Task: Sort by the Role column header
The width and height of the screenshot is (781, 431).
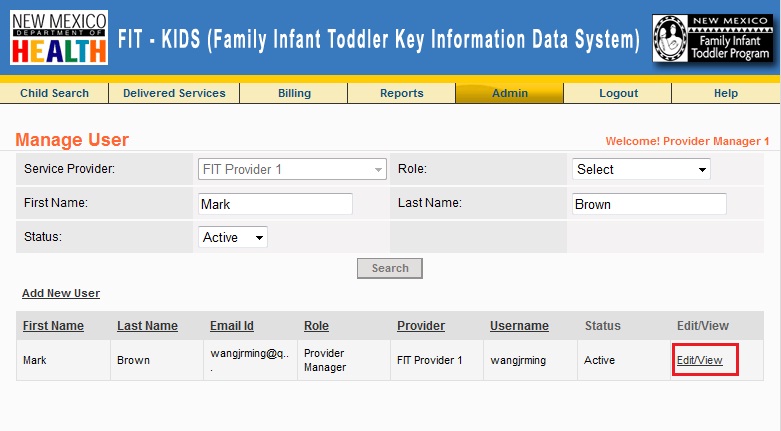Action: (316, 326)
